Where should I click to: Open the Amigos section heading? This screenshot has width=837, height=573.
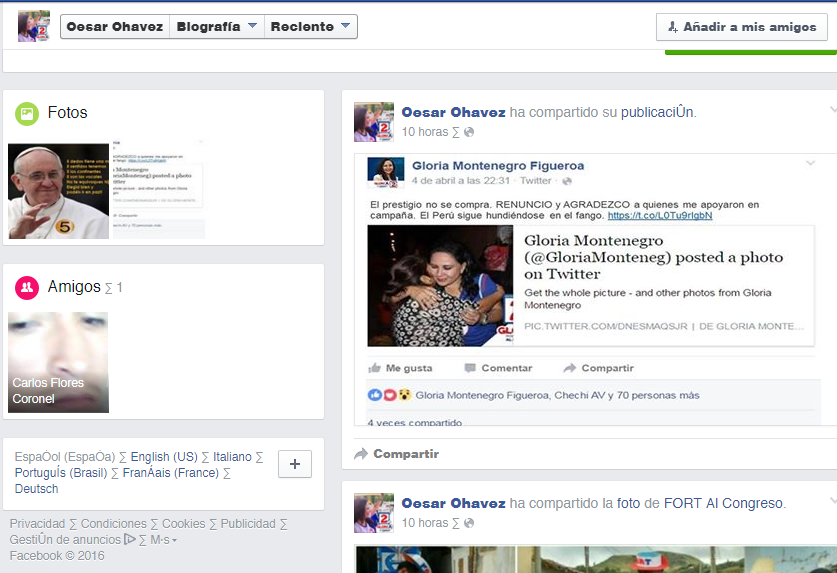tap(74, 287)
